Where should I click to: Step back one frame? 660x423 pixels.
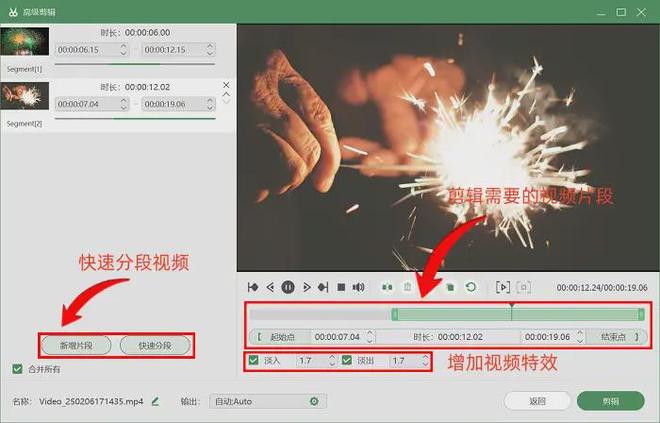(270, 287)
